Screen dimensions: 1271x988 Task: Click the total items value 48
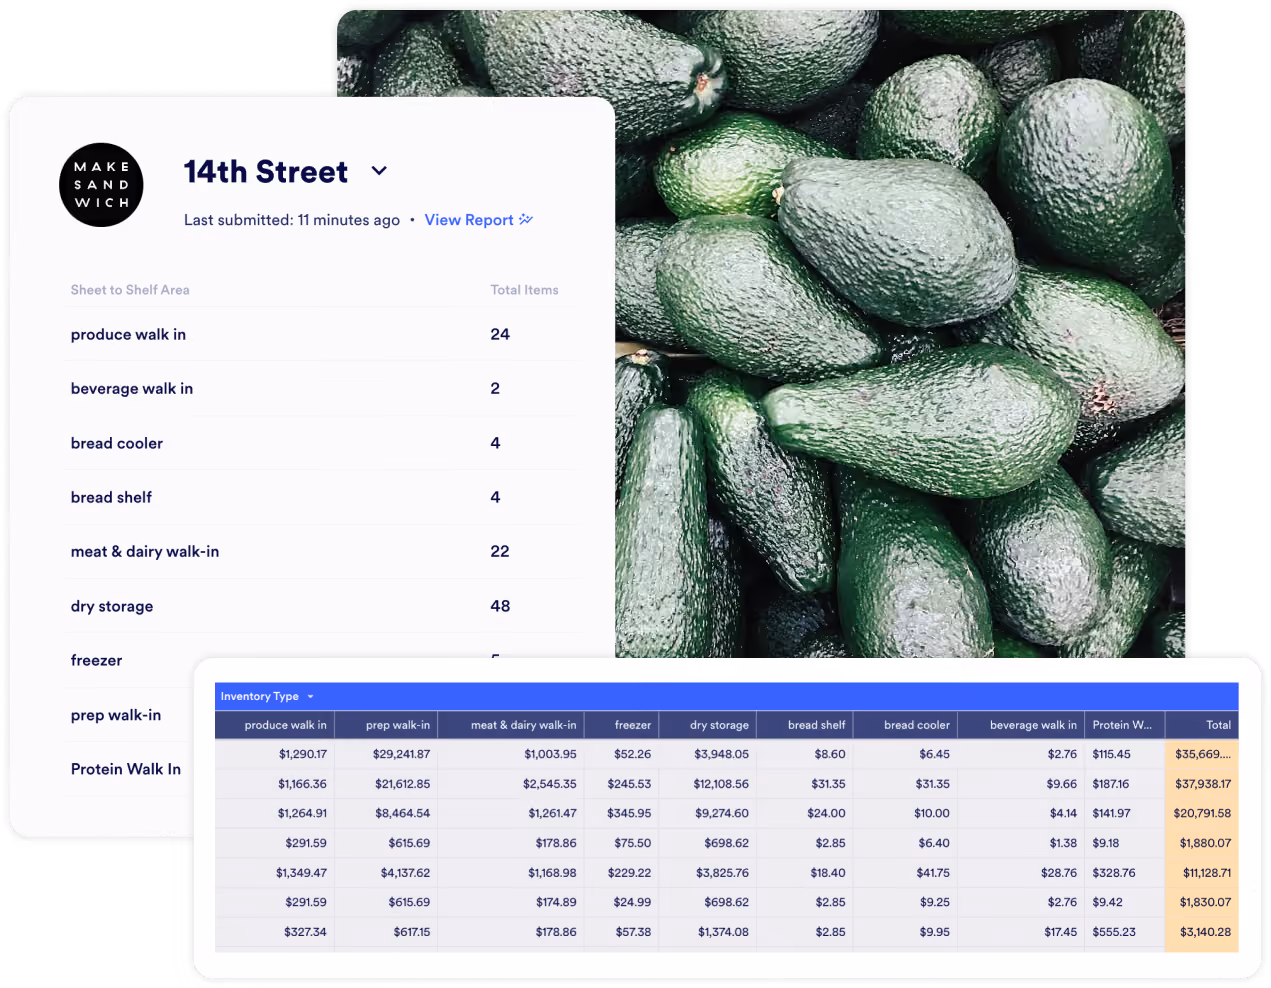(x=500, y=606)
